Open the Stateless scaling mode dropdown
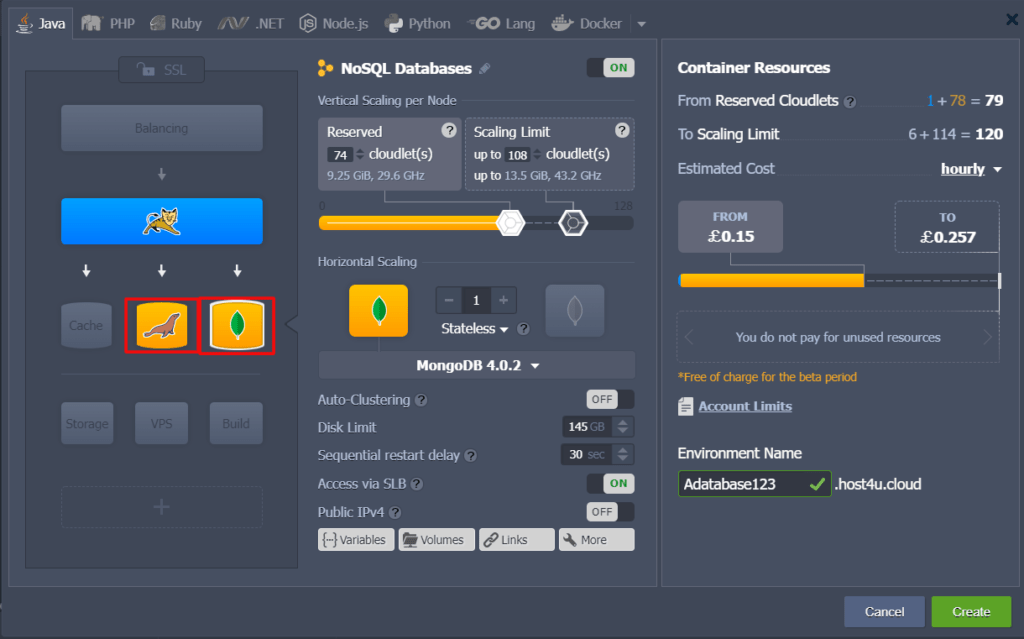Image resolution: width=1024 pixels, height=639 pixels. pos(475,329)
